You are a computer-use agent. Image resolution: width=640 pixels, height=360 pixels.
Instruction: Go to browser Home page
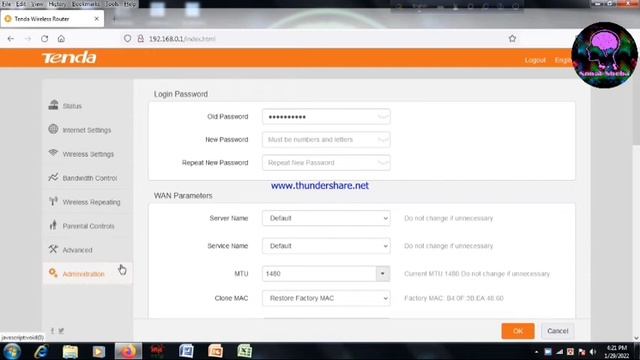61,39
